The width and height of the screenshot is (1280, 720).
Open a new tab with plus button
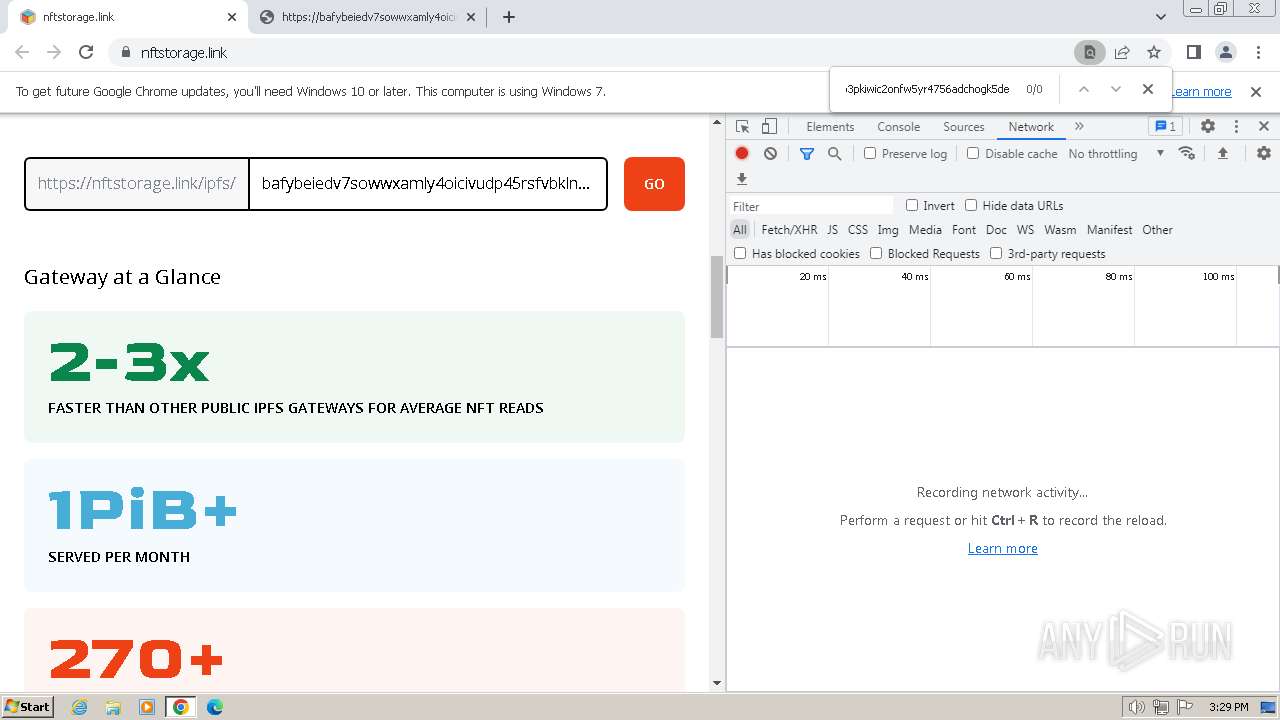point(509,17)
